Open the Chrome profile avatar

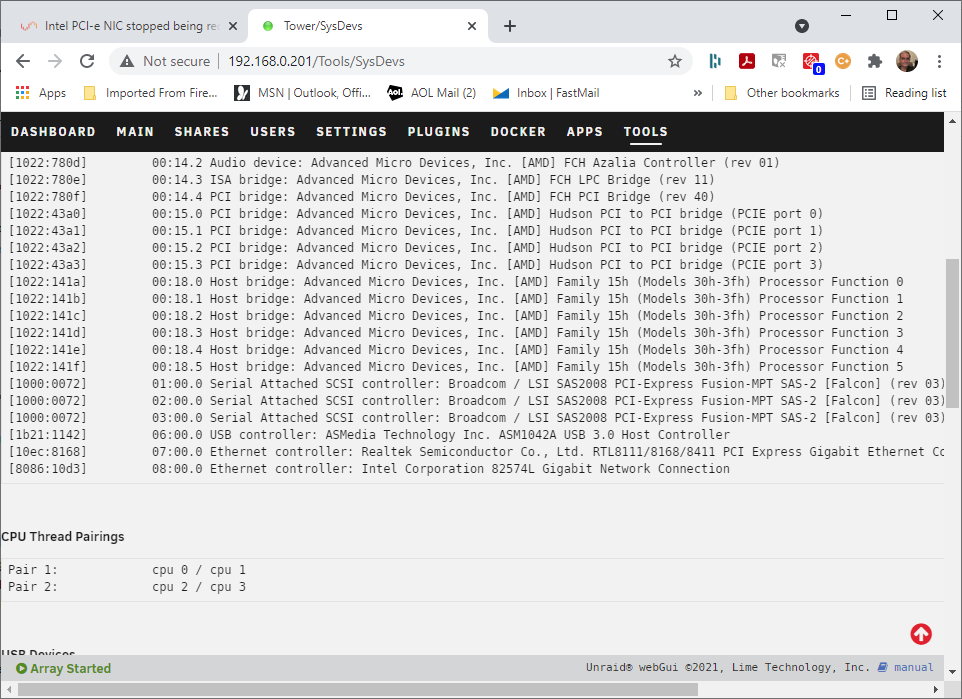[x=907, y=61]
